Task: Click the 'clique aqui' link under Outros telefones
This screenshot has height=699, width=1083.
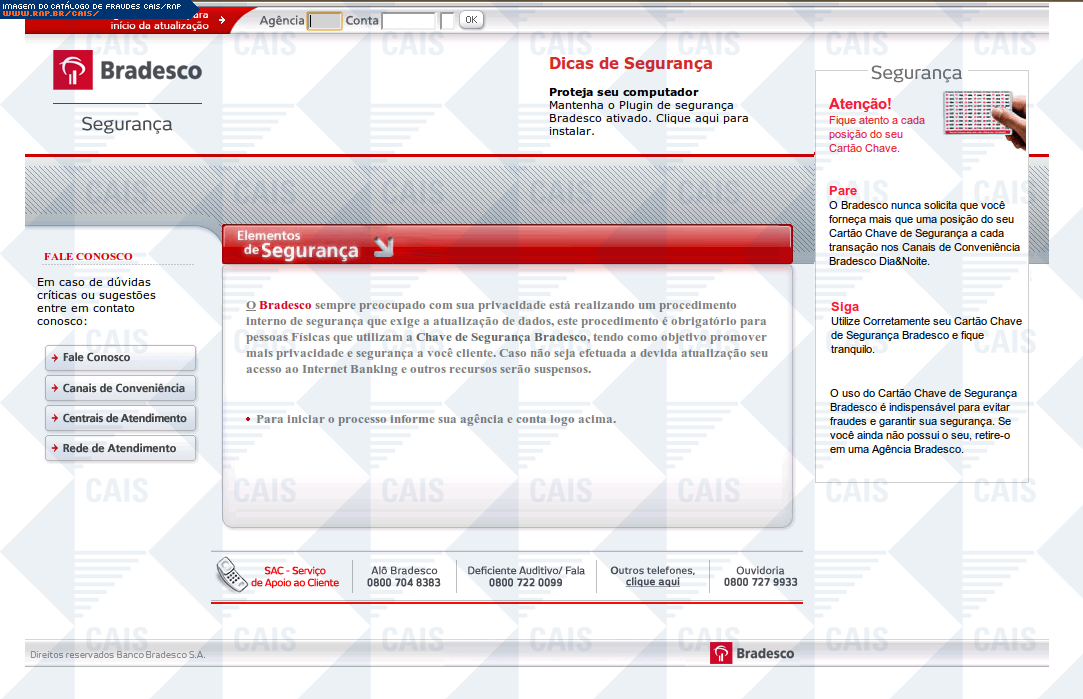Action: pos(652,582)
